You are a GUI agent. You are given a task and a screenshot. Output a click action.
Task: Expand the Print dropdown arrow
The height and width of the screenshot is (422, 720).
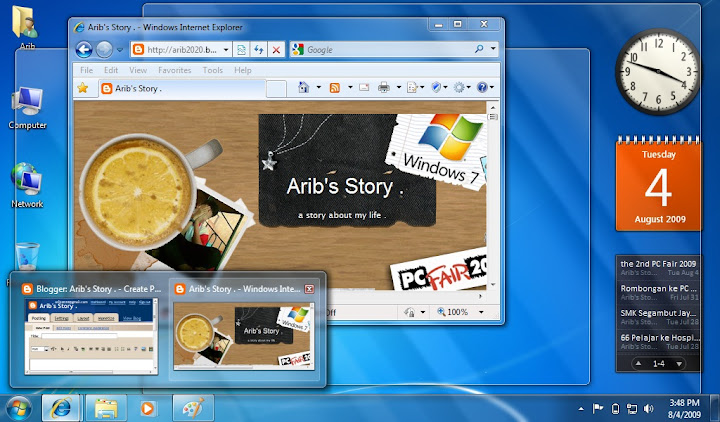(x=399, y=87)
